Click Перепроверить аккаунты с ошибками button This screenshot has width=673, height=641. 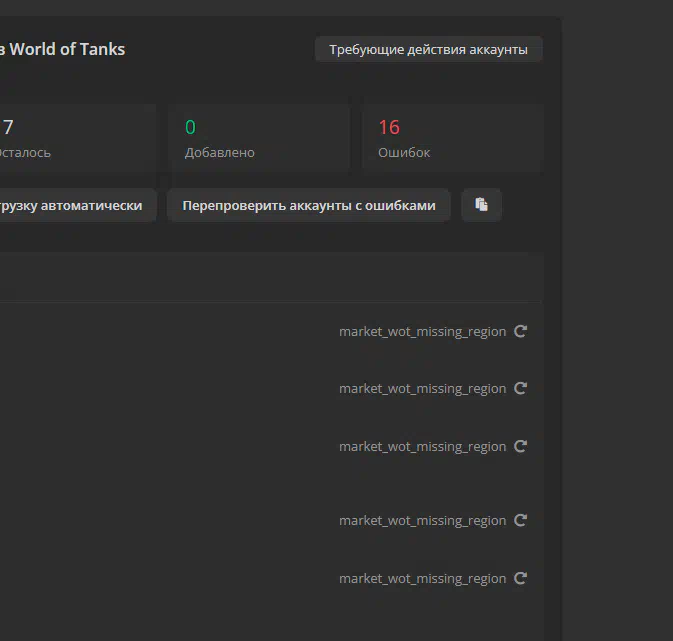pyautogui.click(x=309, y=205)
